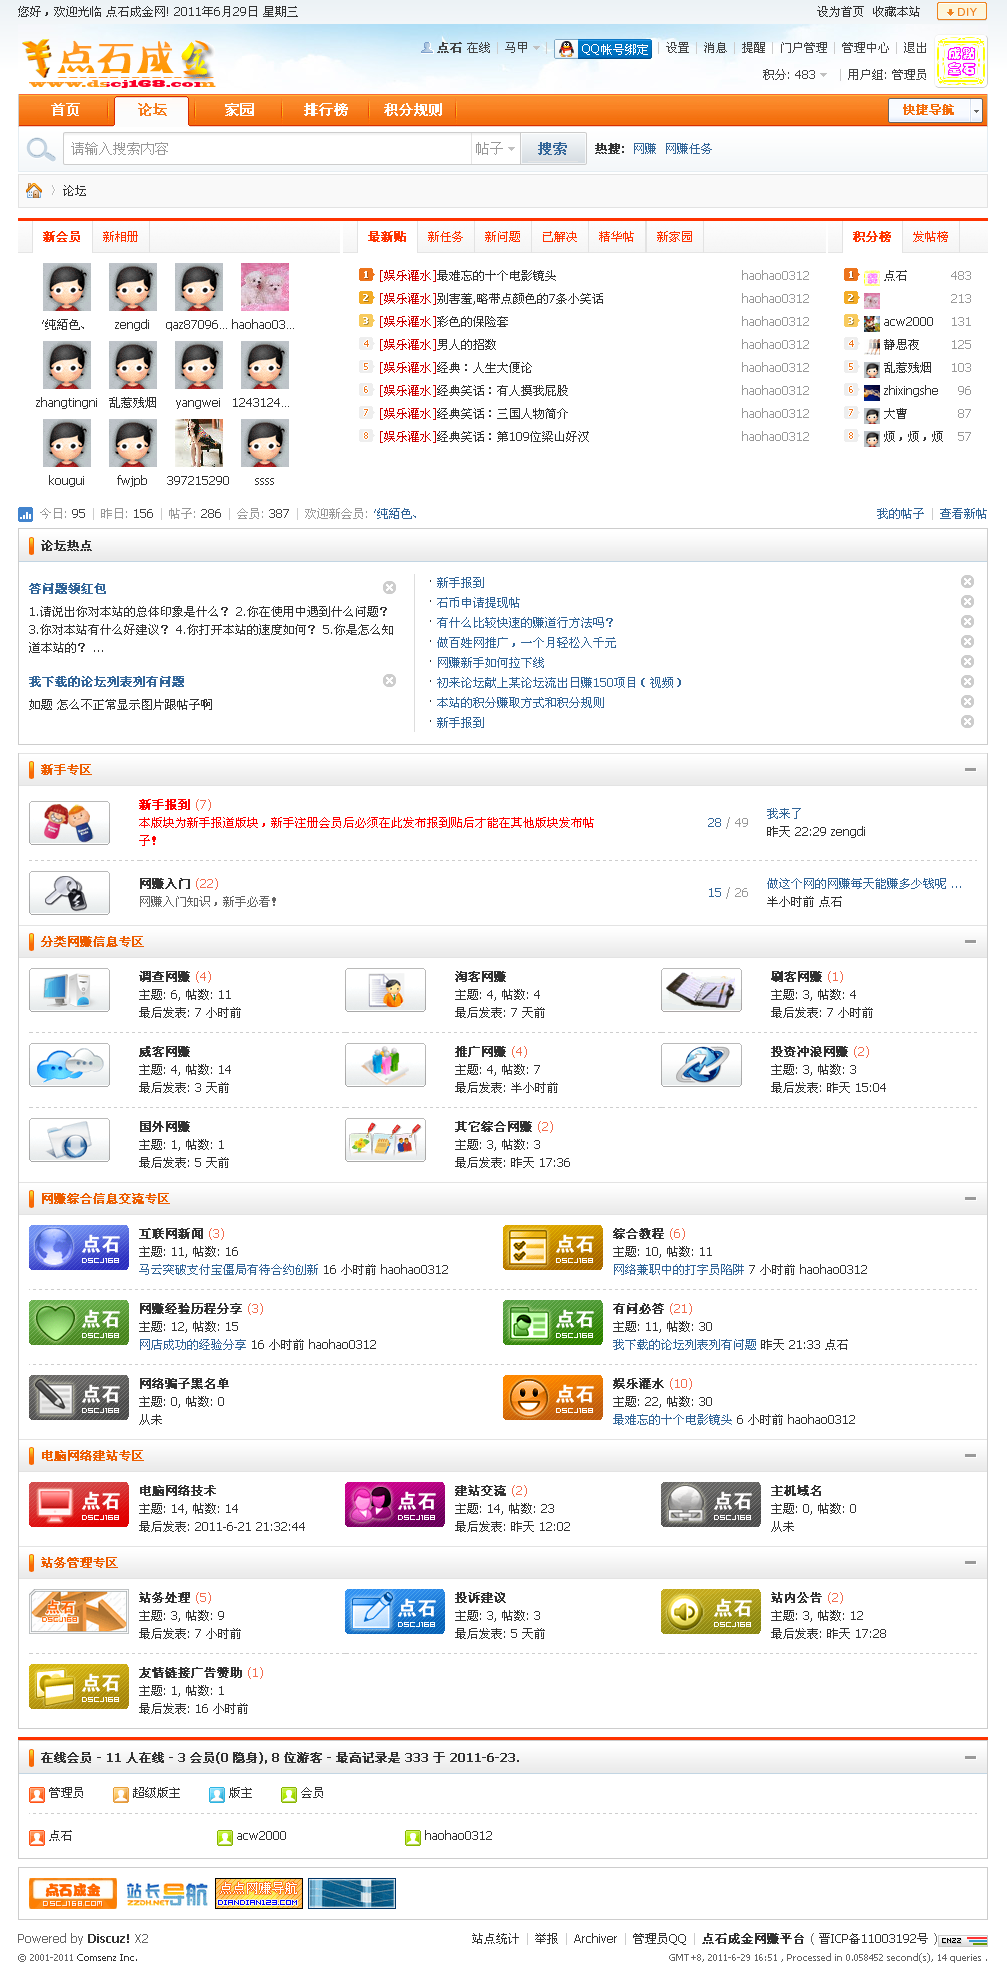
Task: Collapse the 站务管理专区 section
Action: (970, 1563)
